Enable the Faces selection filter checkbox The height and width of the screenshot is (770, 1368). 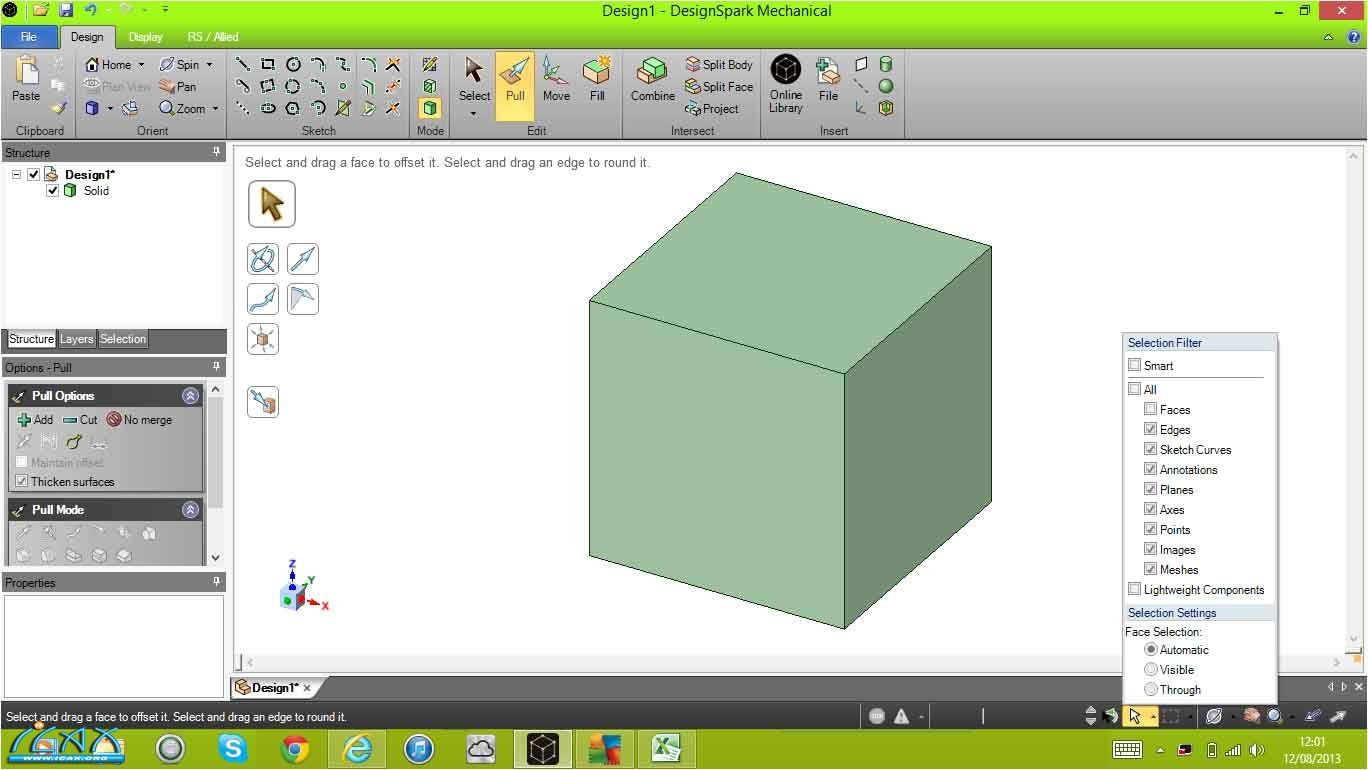[x=1150, y=410]
